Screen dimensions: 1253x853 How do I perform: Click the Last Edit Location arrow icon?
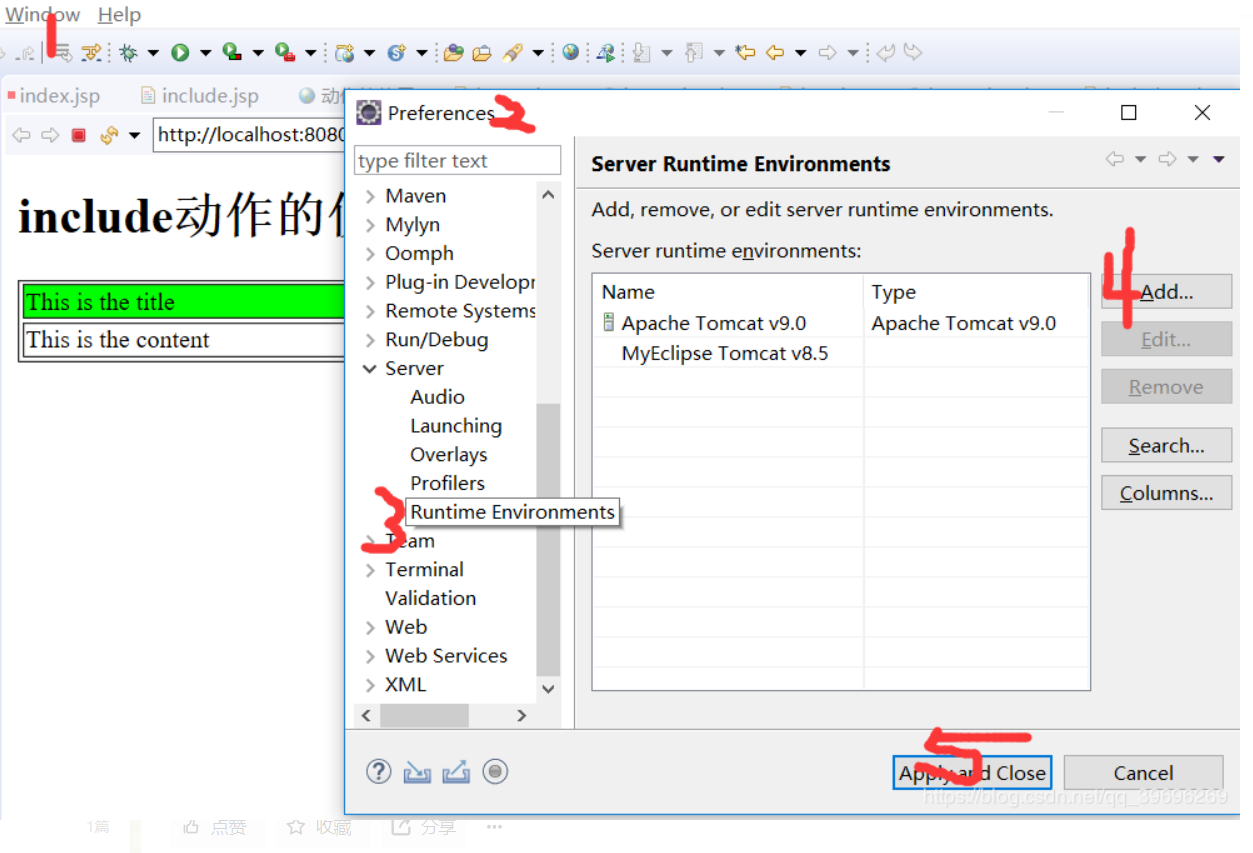(745, 53)
